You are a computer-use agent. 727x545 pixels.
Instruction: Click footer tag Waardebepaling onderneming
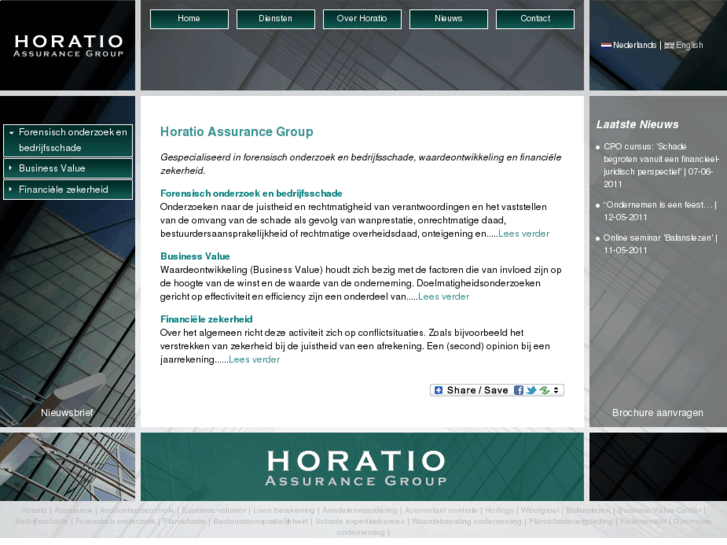[x=466, y=521]
